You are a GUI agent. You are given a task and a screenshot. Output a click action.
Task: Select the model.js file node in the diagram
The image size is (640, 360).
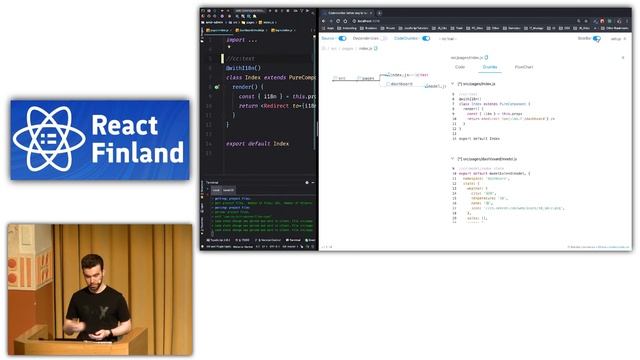coord(435,86)
